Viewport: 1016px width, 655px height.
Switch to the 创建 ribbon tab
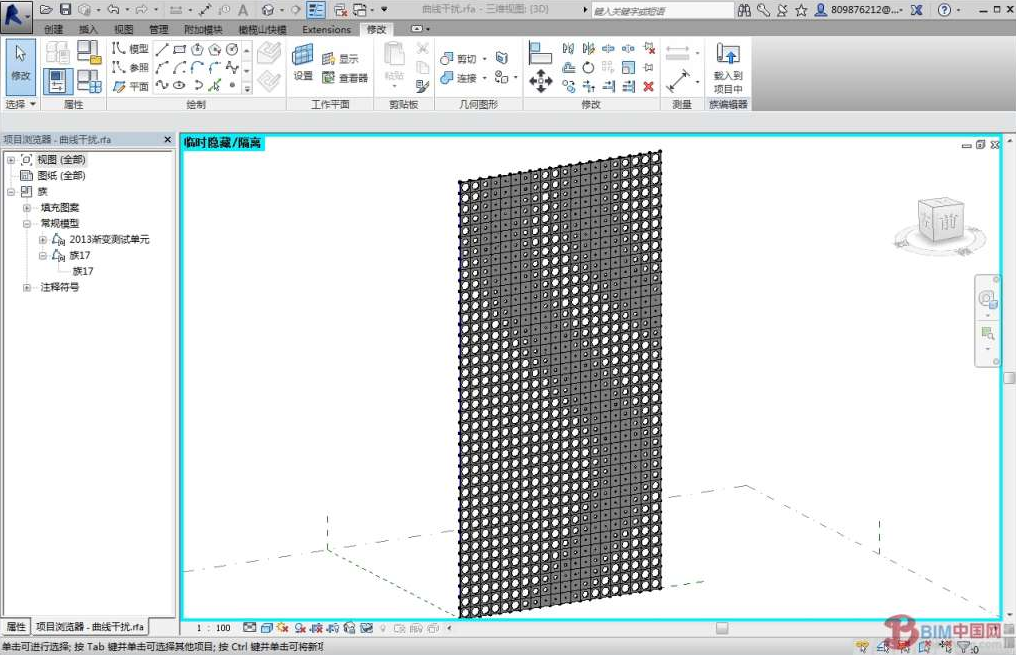[53, 30]
